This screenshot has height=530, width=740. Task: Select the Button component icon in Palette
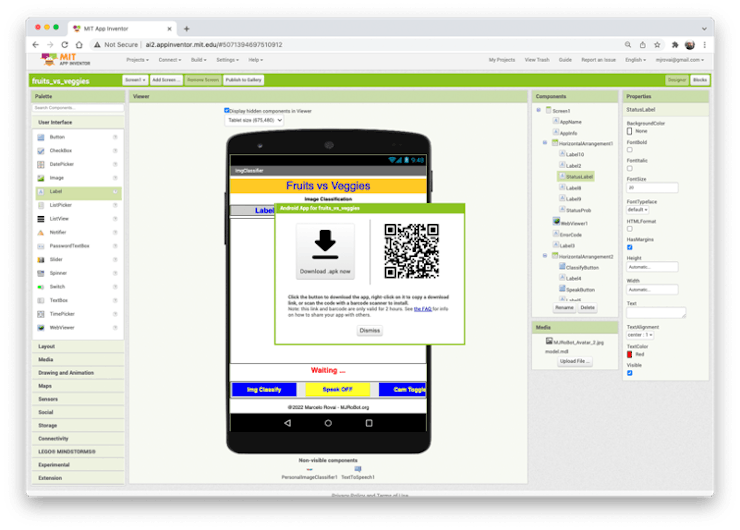[41, 137]
